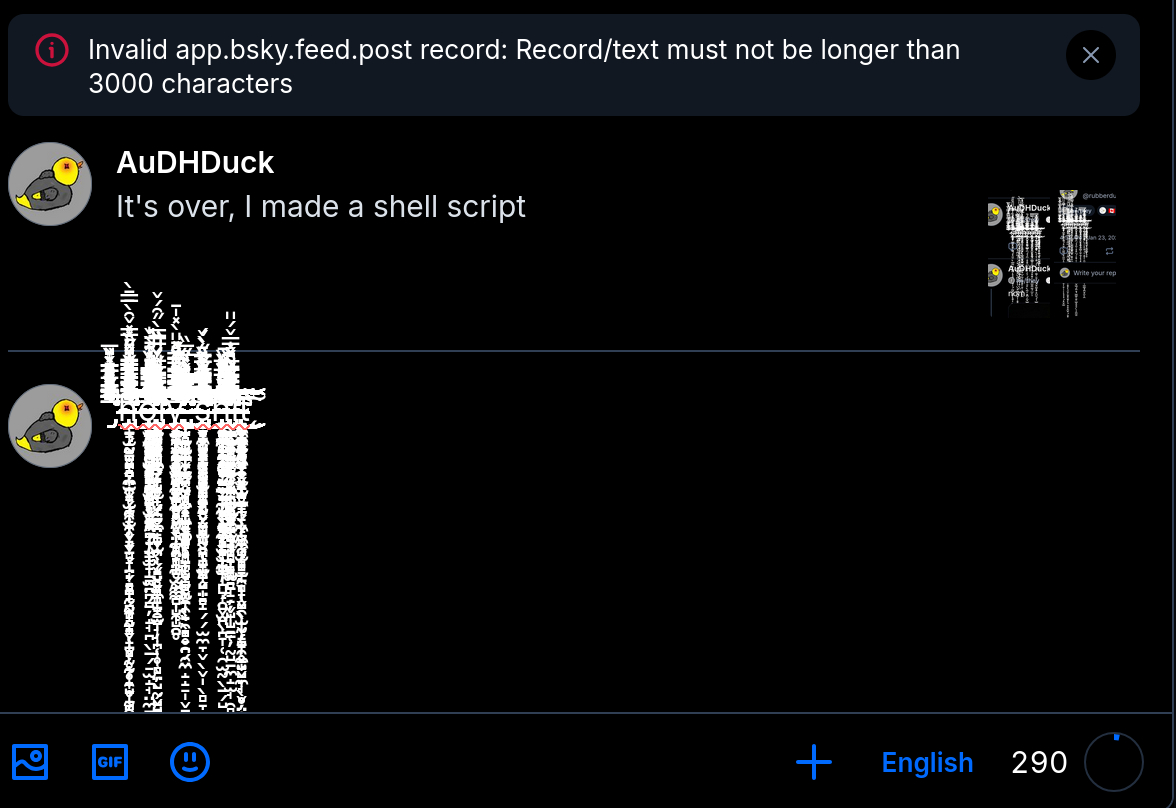Click the "It's over, I made a shell script" text
Screen dimensions: 1176x808
tap(321, 207)
